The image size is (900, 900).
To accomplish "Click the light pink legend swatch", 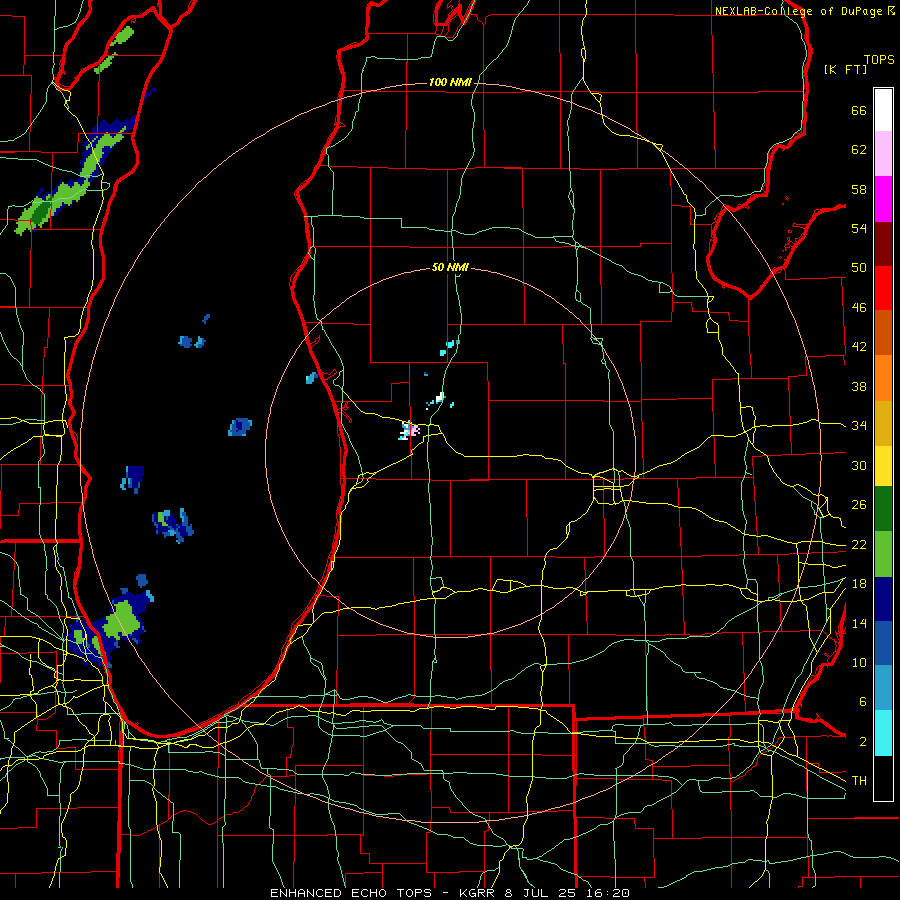I will (883, 154).
